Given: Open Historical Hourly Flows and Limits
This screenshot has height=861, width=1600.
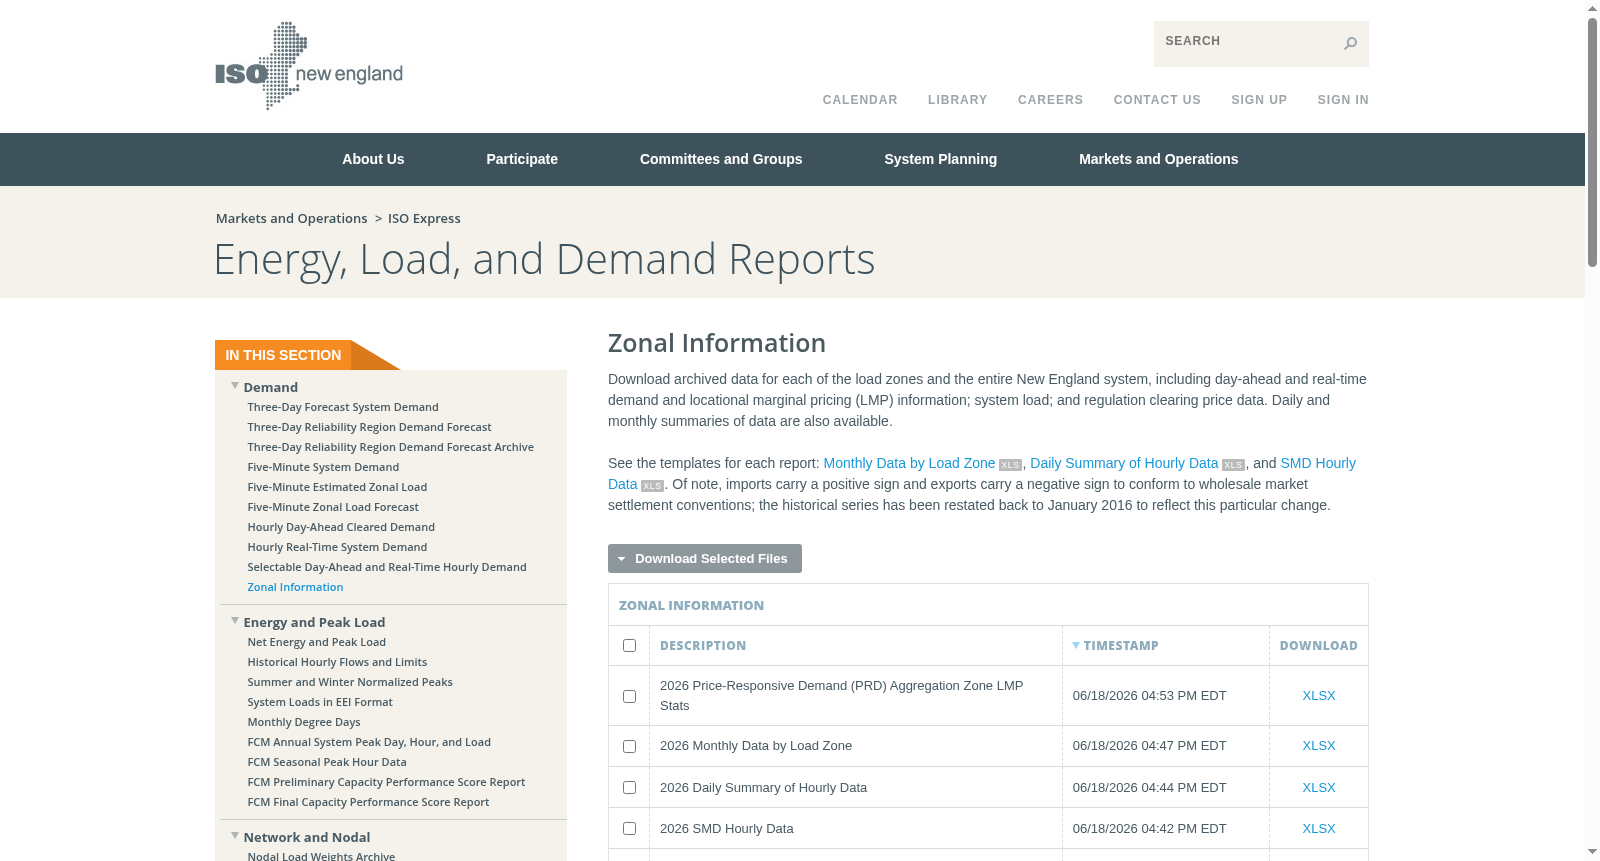Looking at the screenshot, I should tap(337, 662).
